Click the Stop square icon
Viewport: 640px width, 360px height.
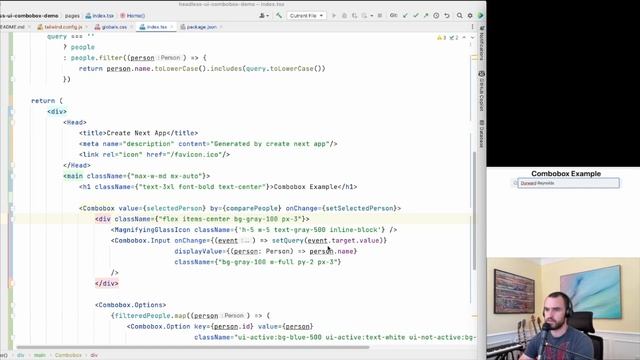pyautogui.click(x=380, y=16)
